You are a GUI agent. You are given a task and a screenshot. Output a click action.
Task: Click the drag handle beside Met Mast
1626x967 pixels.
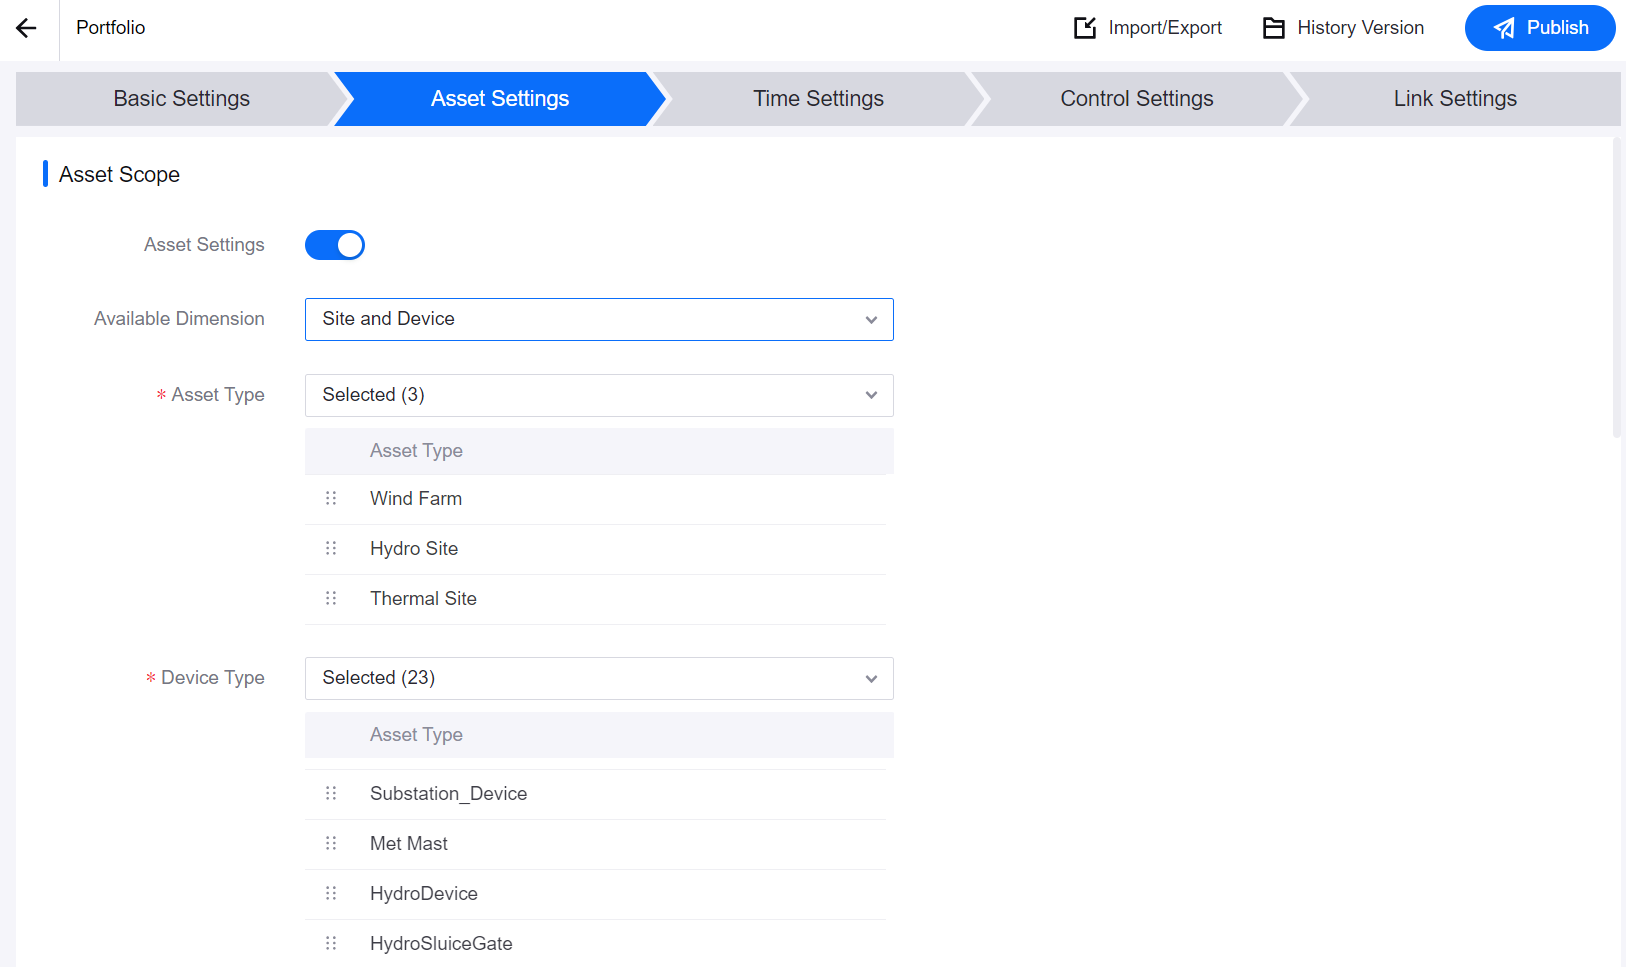(331, 843)
